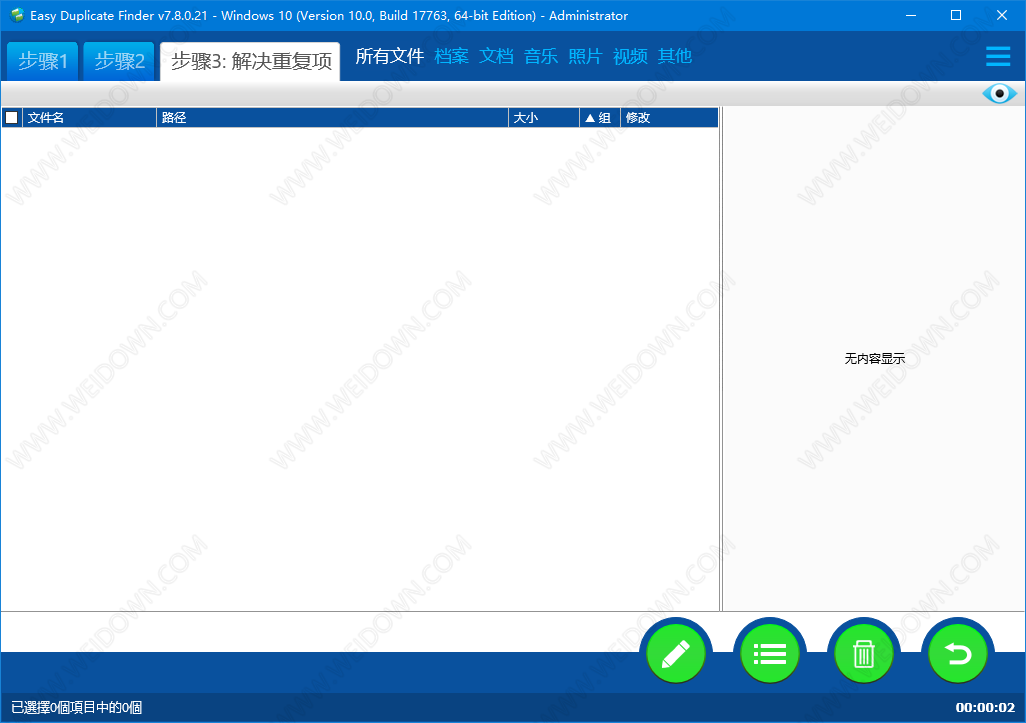Image resolution: width=1026 pixels, height=723 pixels.
Task: Click the green trash delete button
Action: point(864,654)
